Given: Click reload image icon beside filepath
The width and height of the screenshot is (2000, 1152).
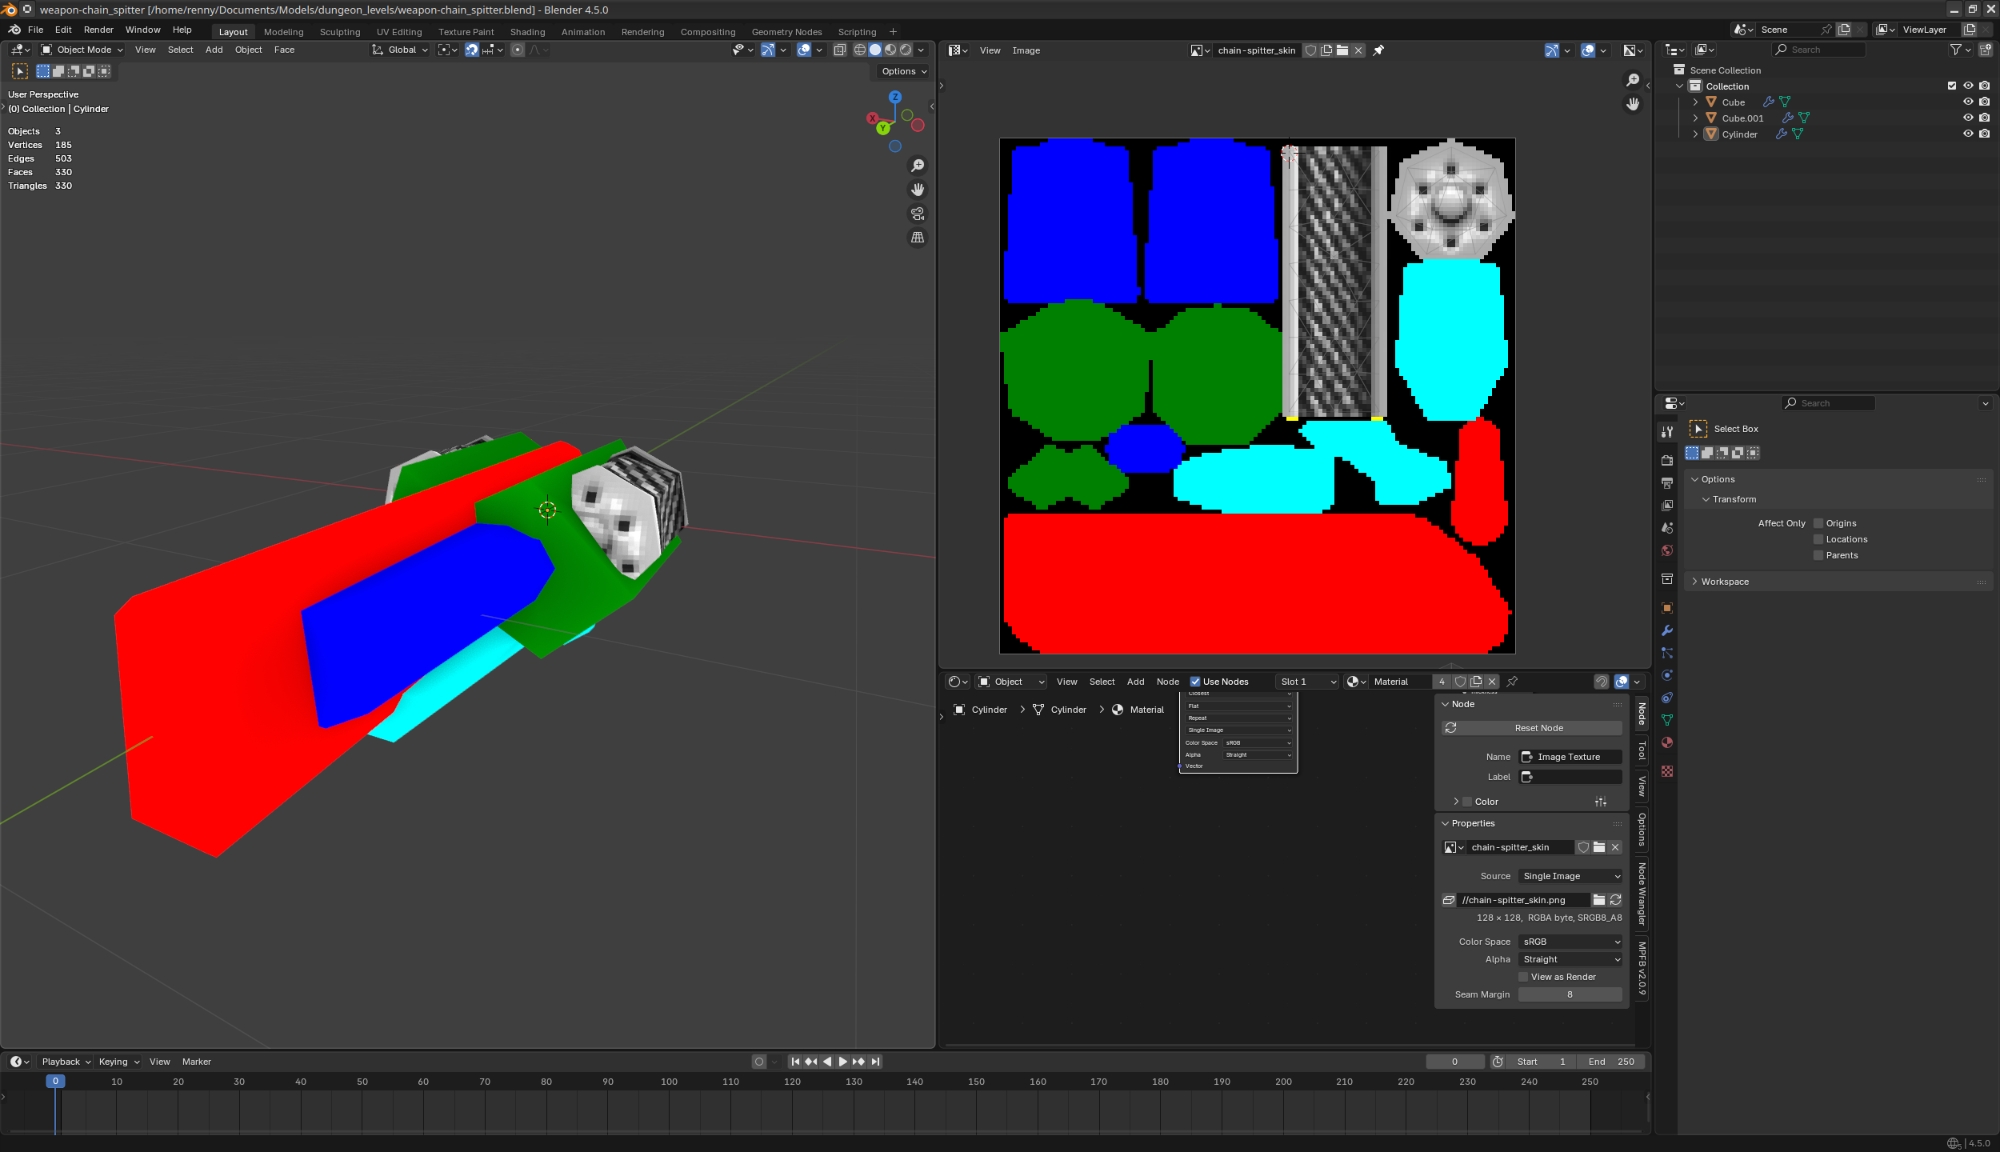Looking at the screenshot, I should pos(1615,900).
